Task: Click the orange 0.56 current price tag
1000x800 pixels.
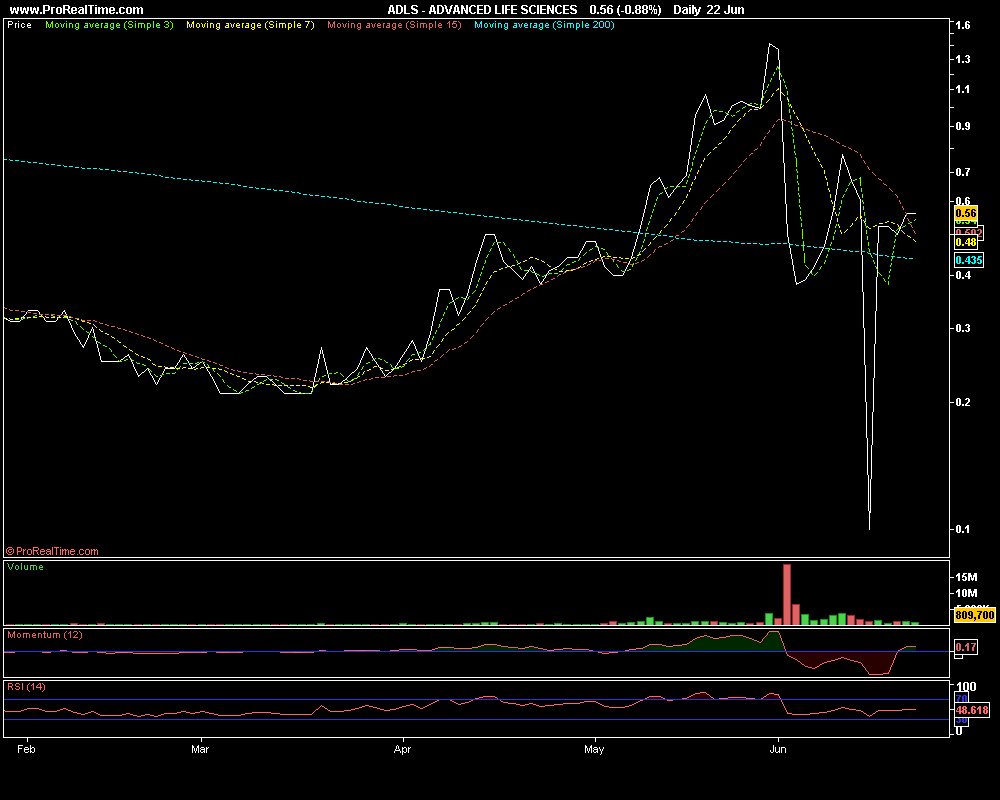Action: coord(966,213)
